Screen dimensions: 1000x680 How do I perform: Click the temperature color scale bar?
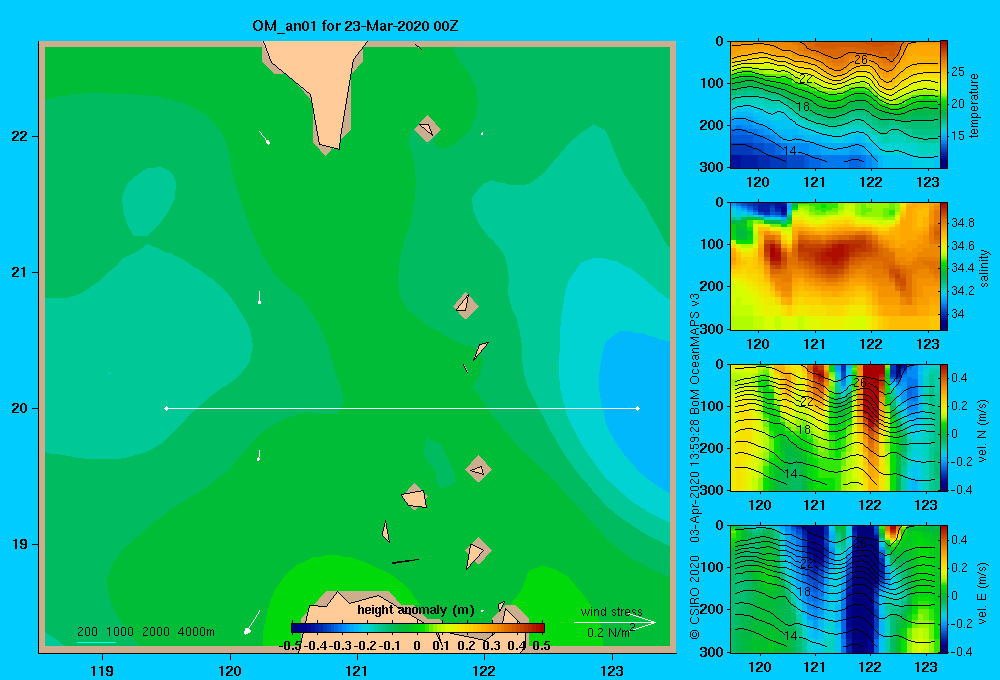click(944, 105)
